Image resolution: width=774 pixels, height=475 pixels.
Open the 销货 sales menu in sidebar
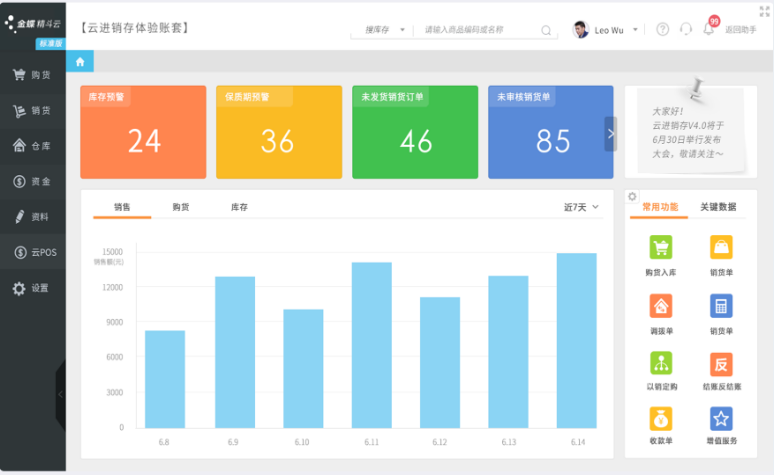point(33,111)
